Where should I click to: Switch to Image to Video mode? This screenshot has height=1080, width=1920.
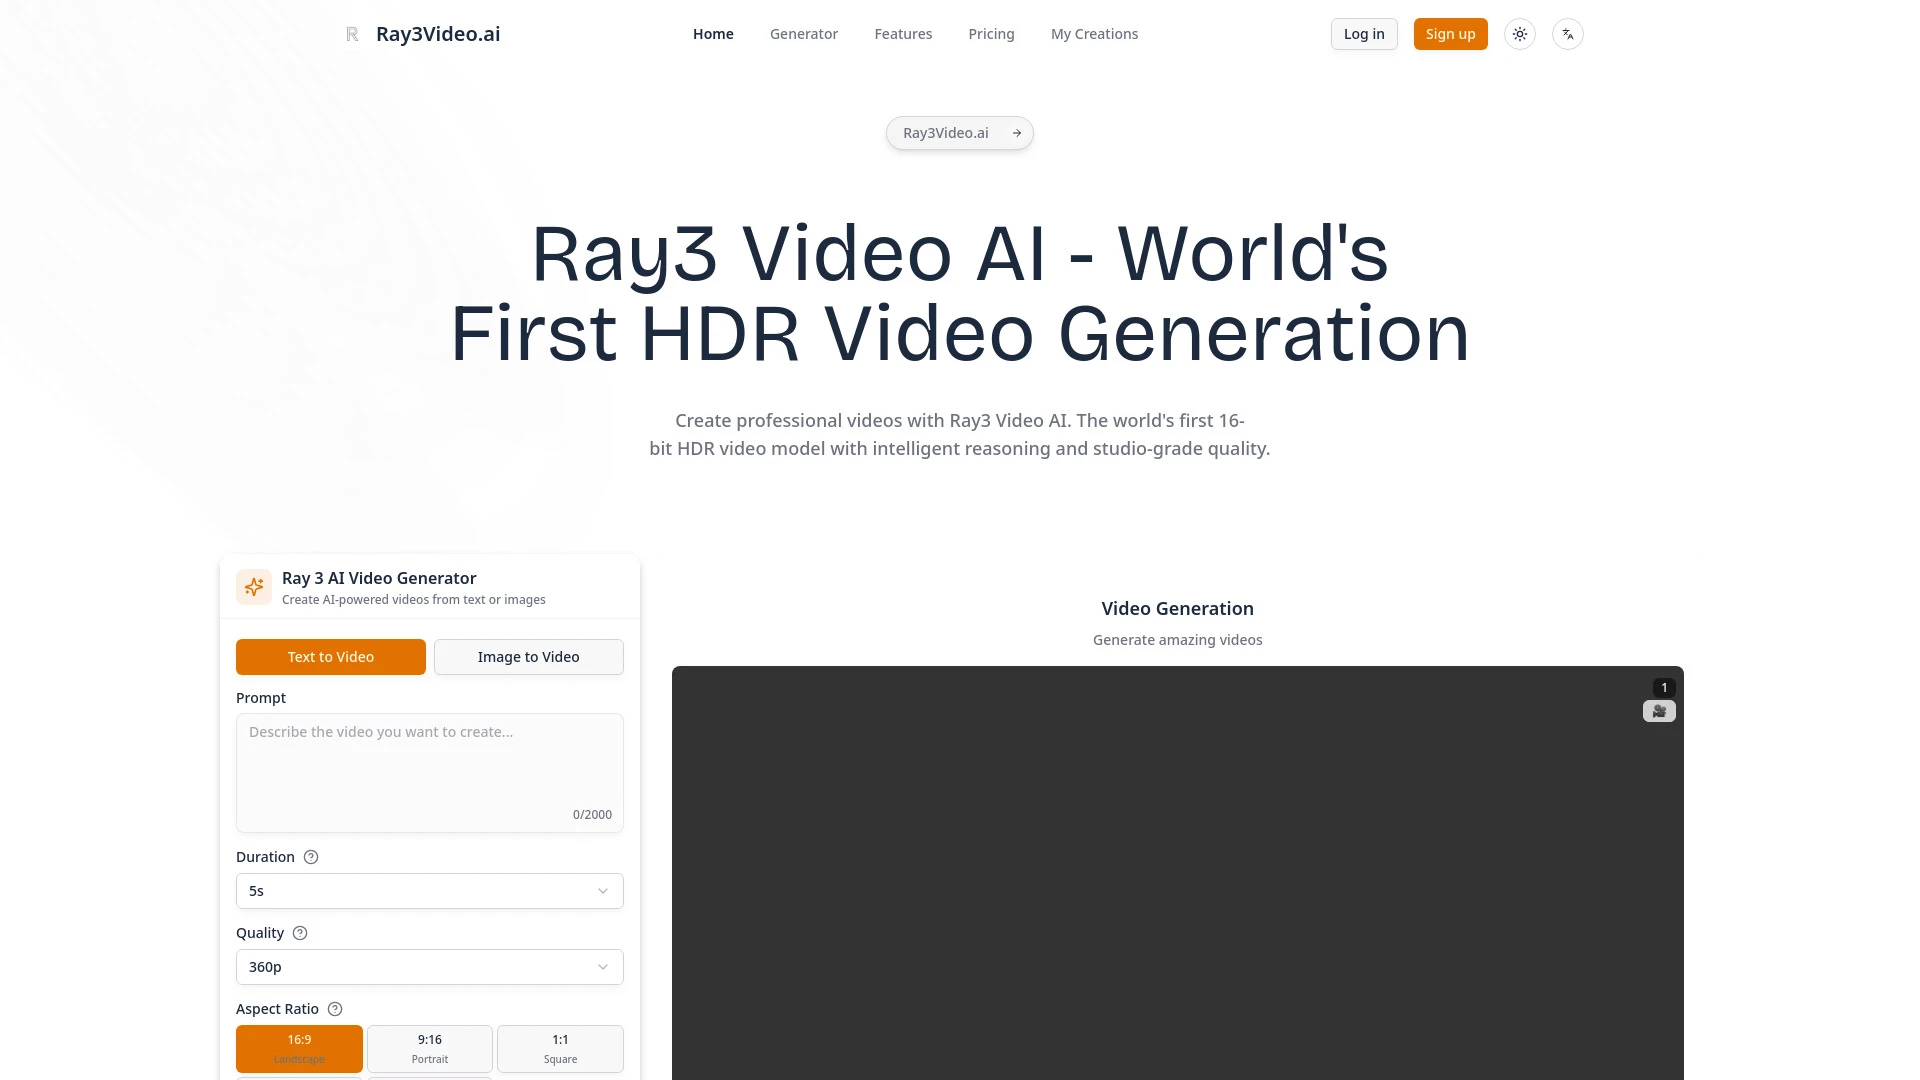point(528,657)
